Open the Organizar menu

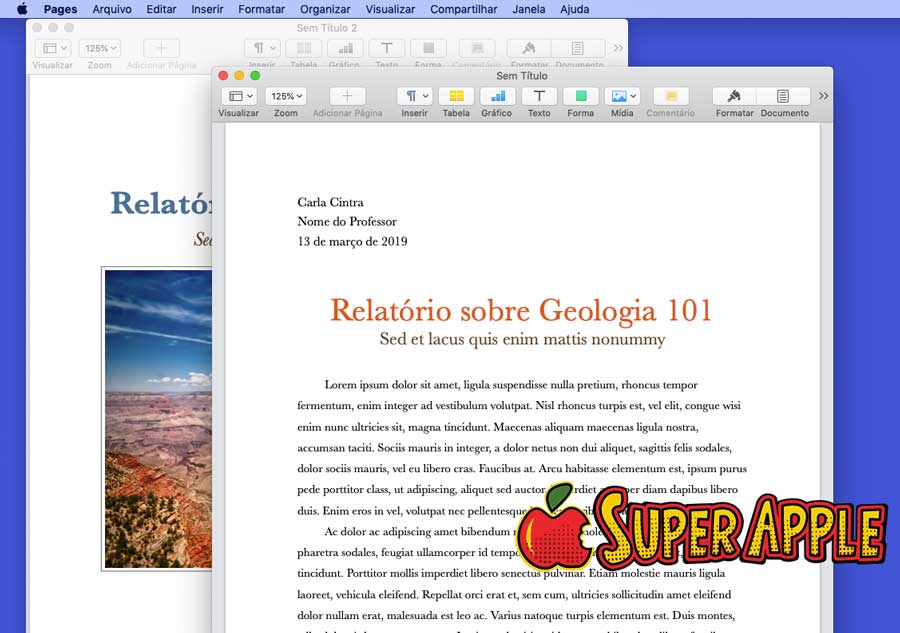pos(325,9)
